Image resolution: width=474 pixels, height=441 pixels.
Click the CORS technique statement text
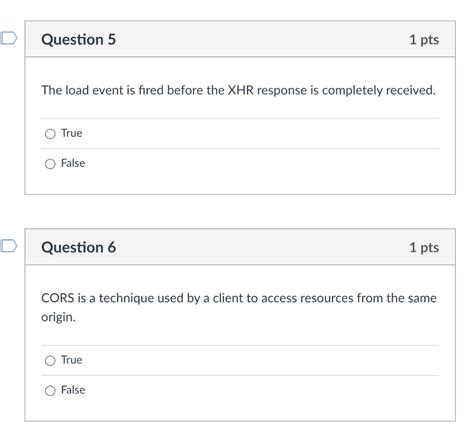239,307
